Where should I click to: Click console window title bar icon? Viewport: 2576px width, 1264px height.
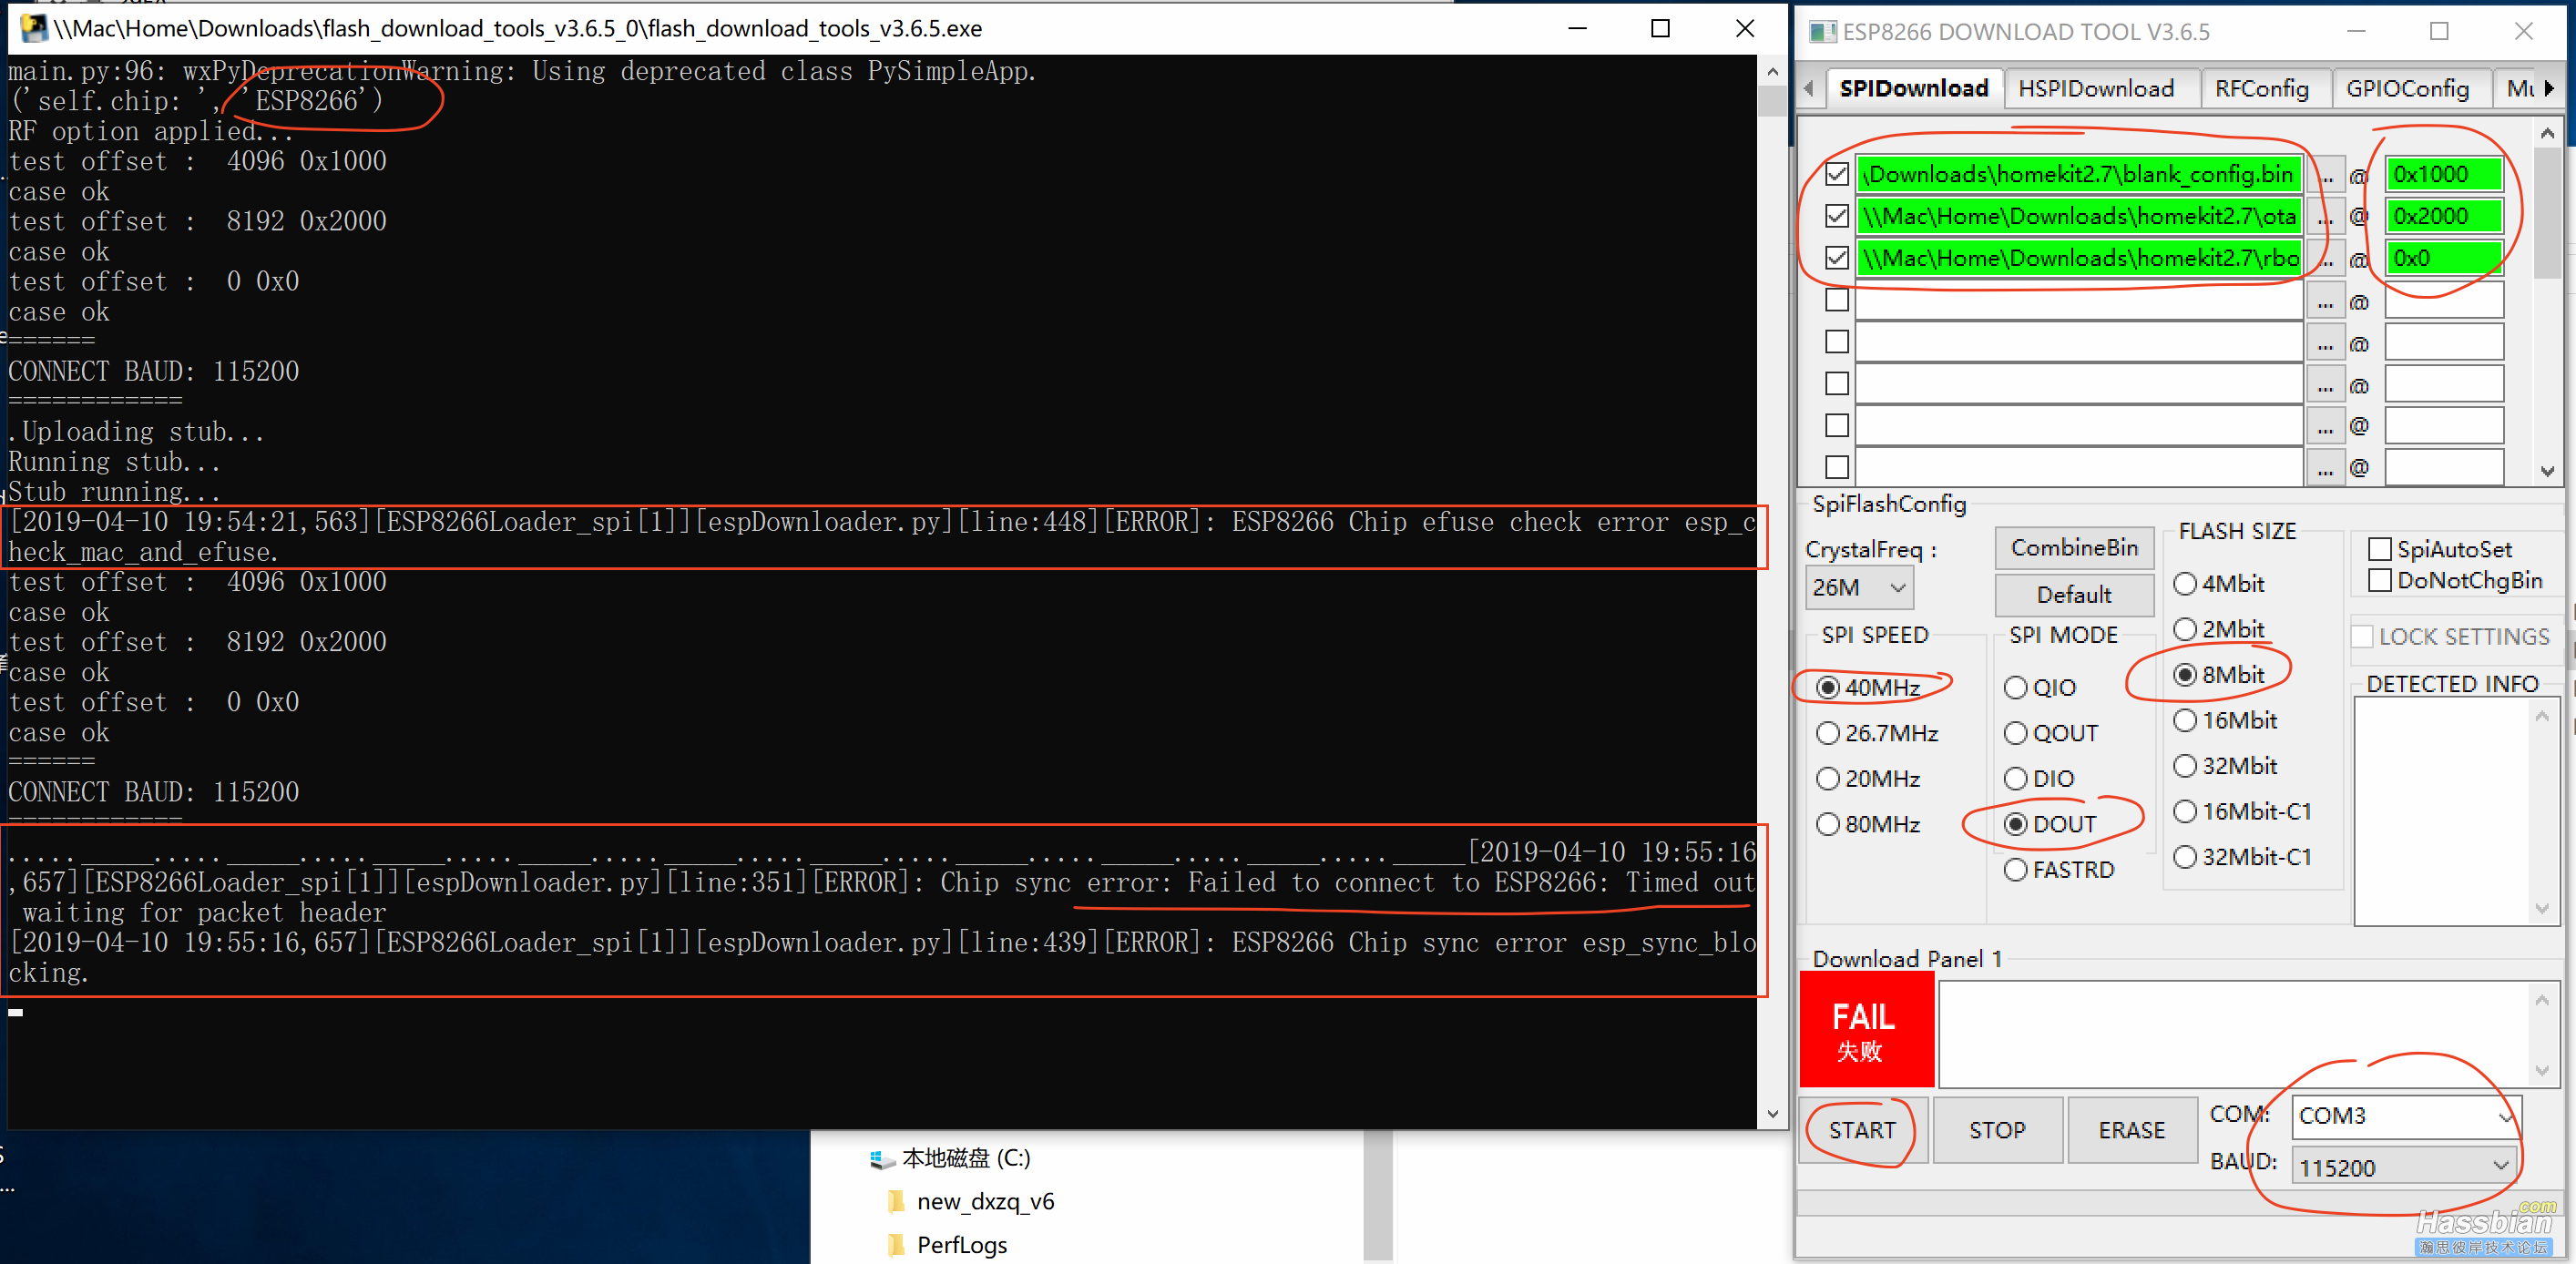tap(34, 28)
